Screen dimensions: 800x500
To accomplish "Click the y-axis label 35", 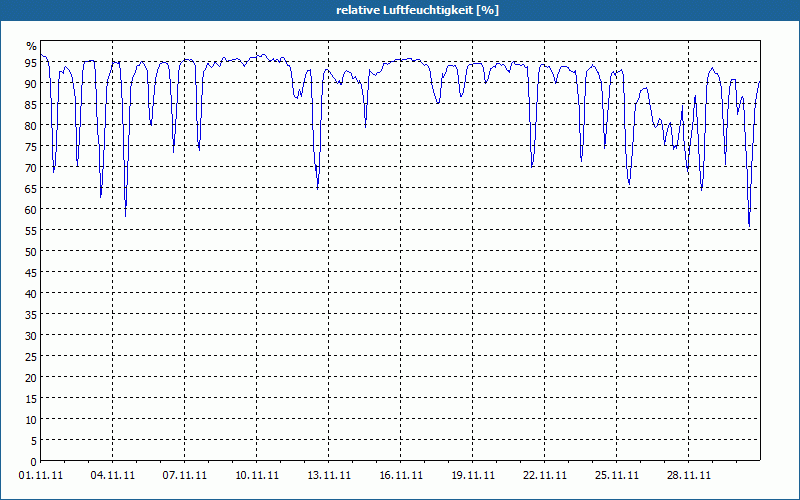I will click(x=31, y=314).
